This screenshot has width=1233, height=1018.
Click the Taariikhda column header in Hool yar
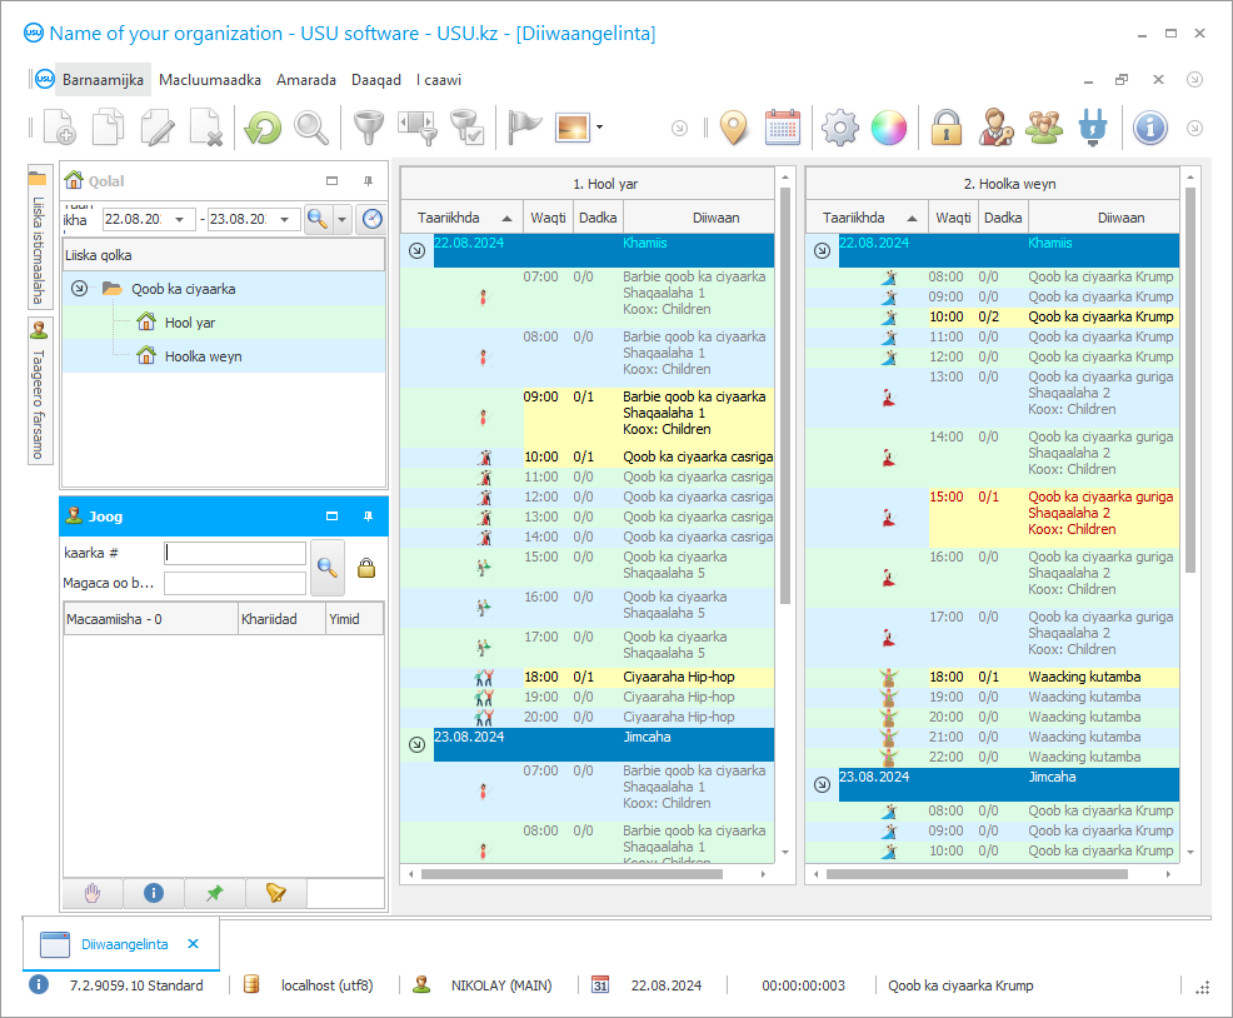[449, 218]
